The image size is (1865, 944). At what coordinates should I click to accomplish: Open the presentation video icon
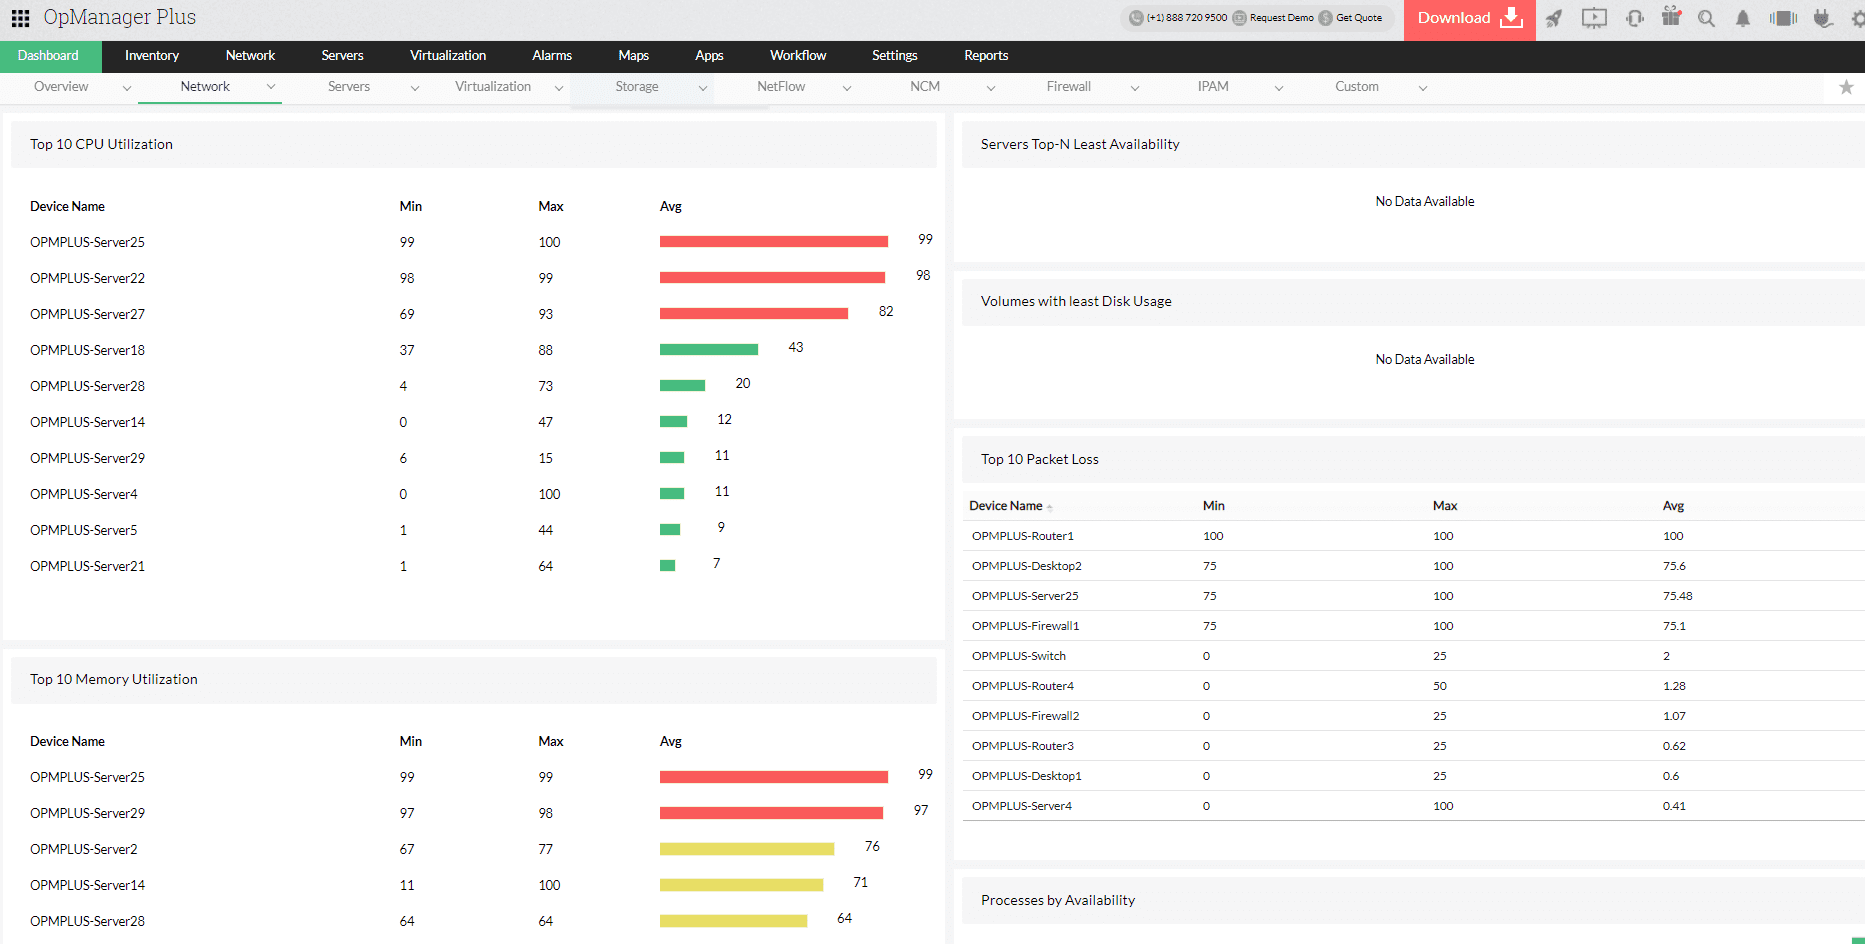[x=1594, y=18]
